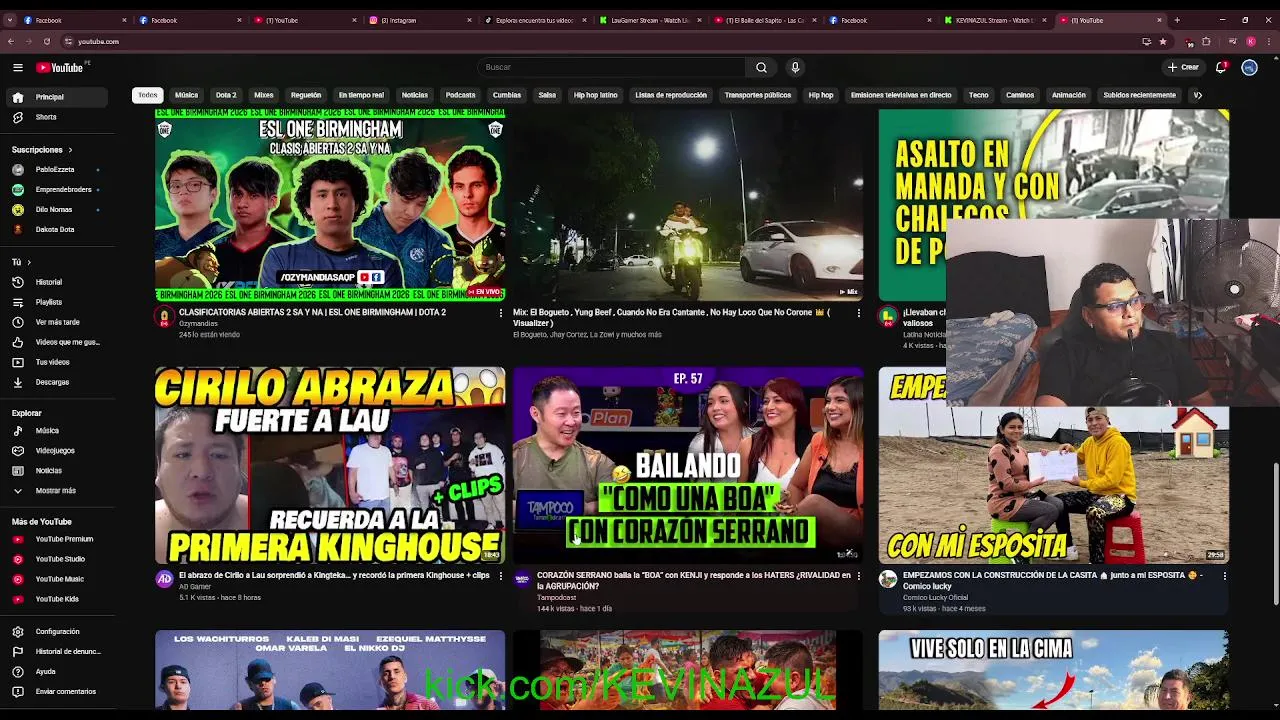Open YouTube Premium link
The height and width of the screenshot is (720, 1280).
pos(55,539)
